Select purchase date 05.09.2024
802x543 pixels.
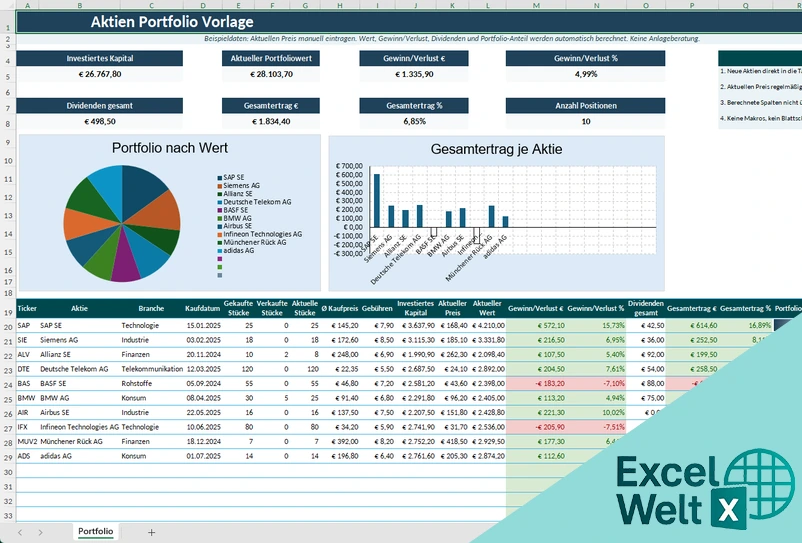coord(203,383)
